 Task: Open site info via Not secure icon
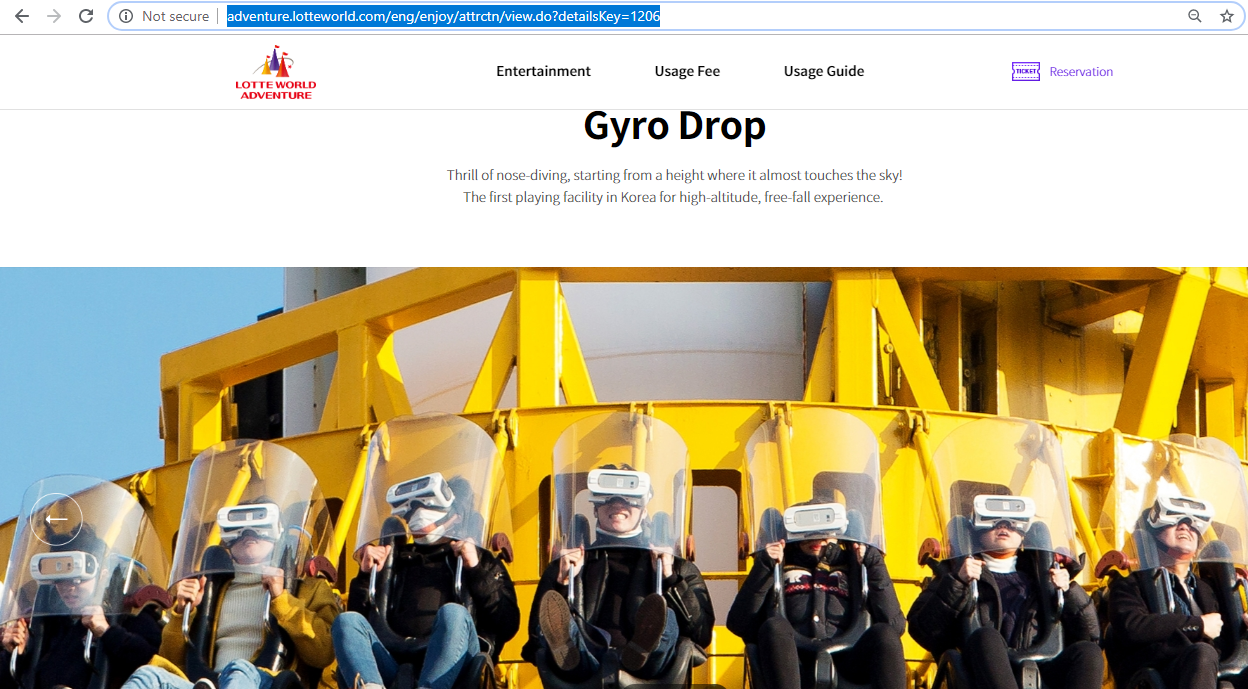(126, 16)
